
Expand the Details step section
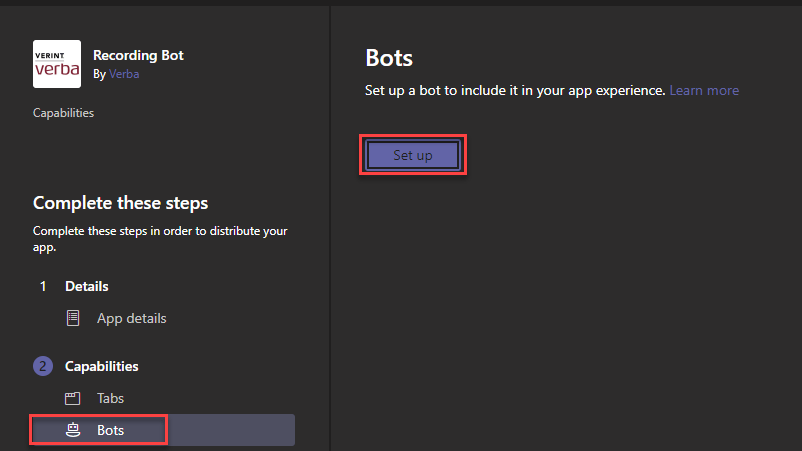click(87, 287)
